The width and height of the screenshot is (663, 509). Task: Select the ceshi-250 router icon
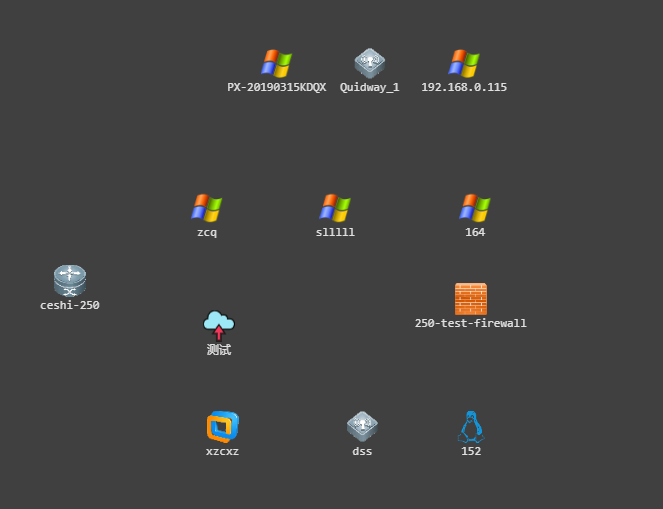[x=70, y=281]
